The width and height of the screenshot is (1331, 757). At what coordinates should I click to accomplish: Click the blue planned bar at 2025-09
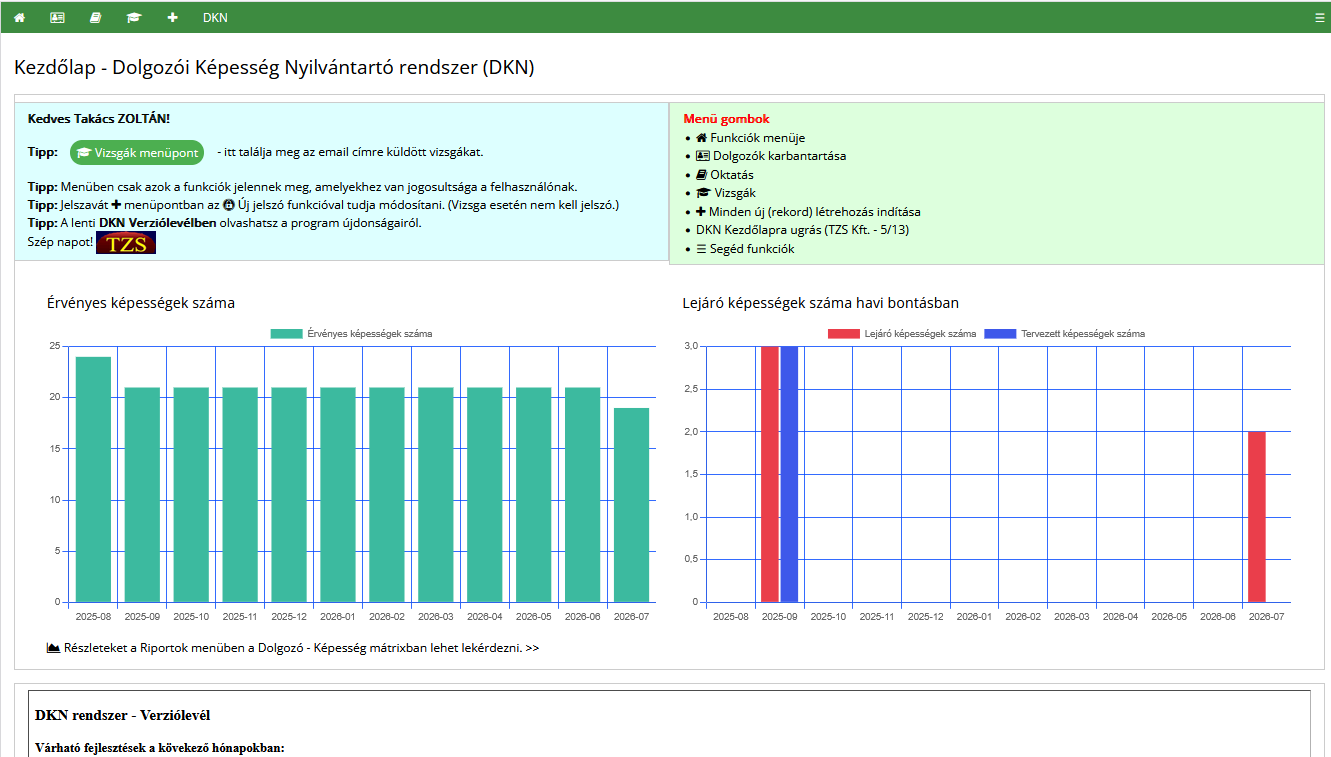[x=789, y=475]
